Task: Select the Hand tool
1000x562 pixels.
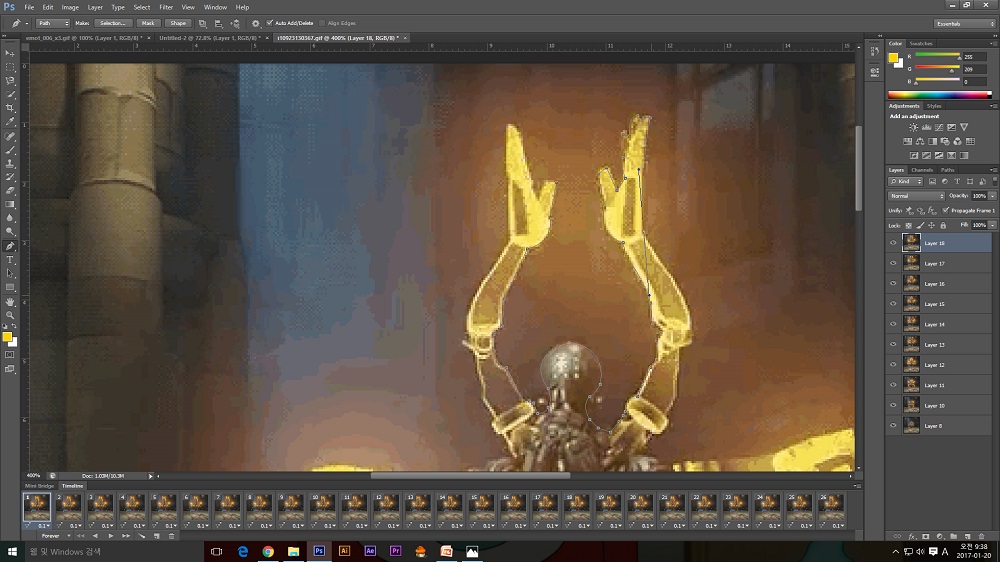Action: 10,302
